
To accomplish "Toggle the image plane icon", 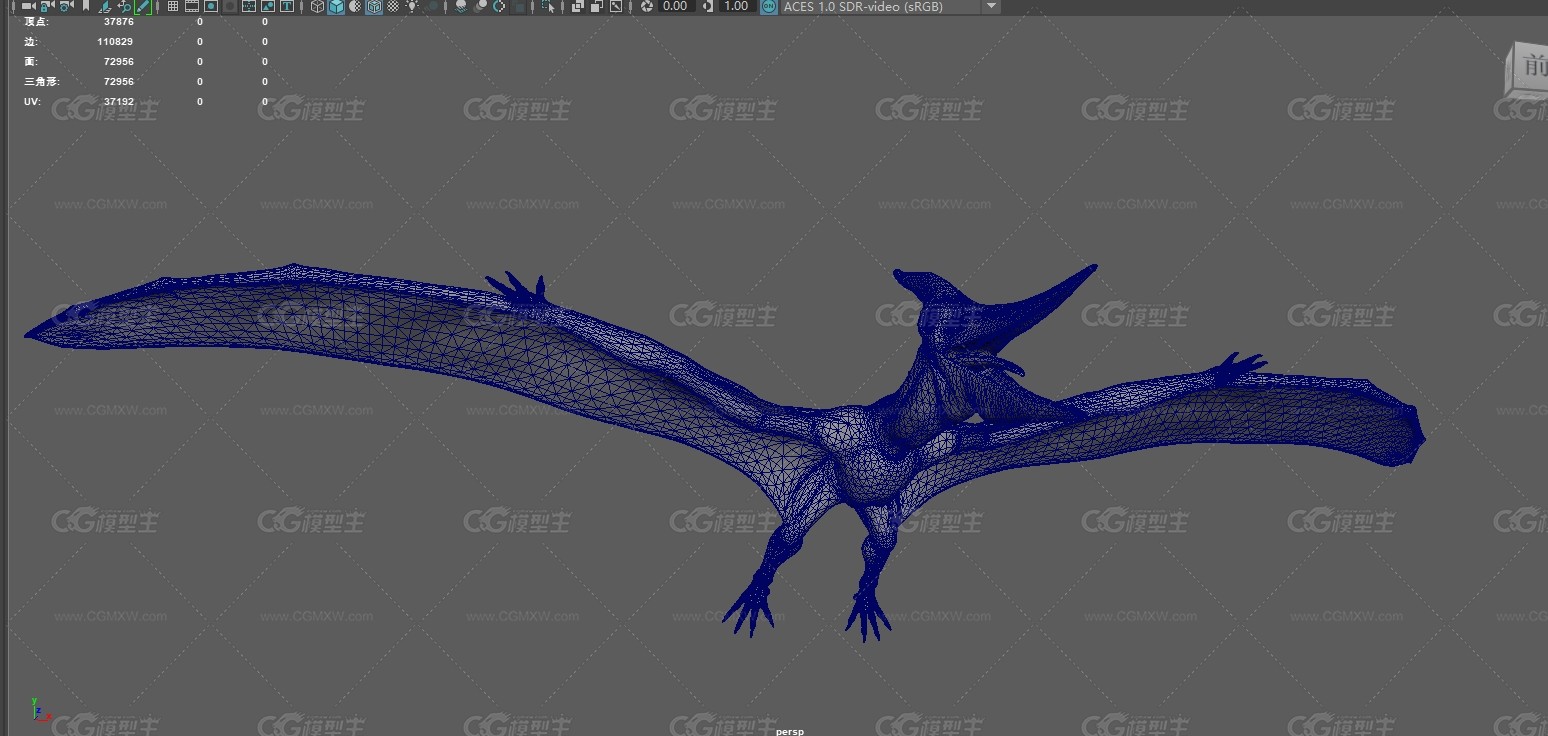I will 105,6.
